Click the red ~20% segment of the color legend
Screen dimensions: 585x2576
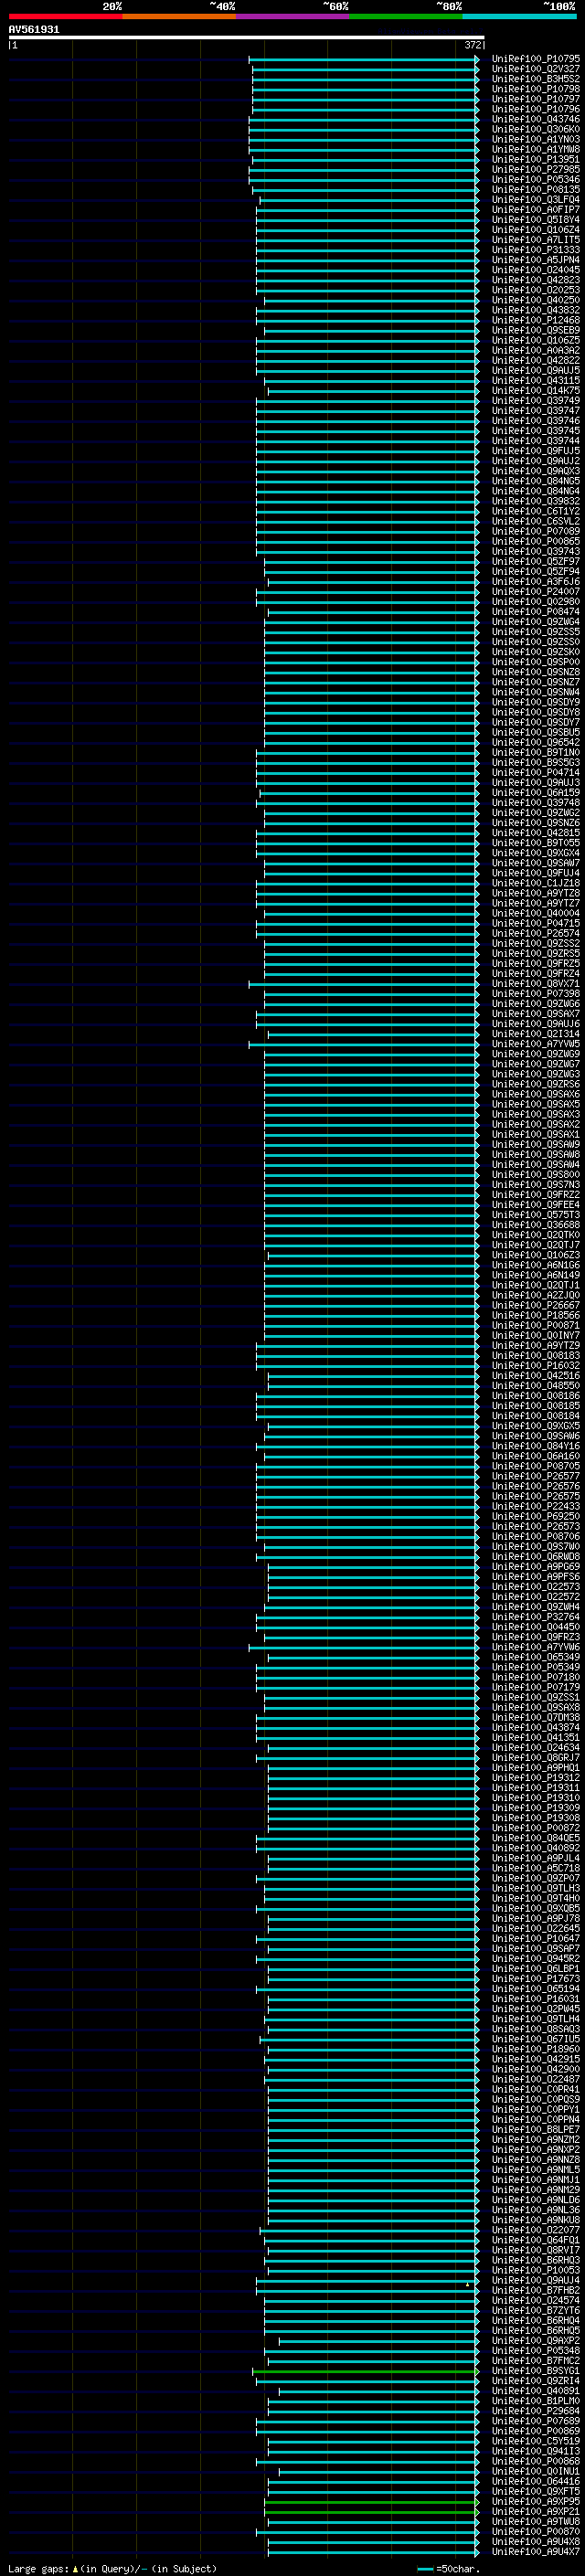(65, 16)
